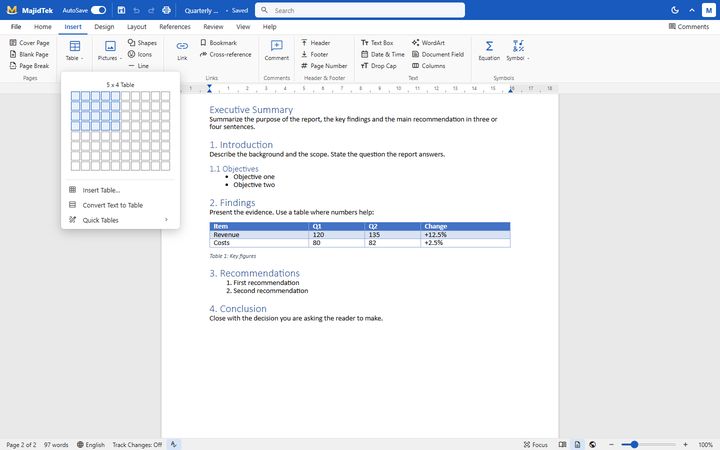Enable Focus mode
Image resolution: width=720 pixels, height=450 pixels.
click(x=535, y=444)
